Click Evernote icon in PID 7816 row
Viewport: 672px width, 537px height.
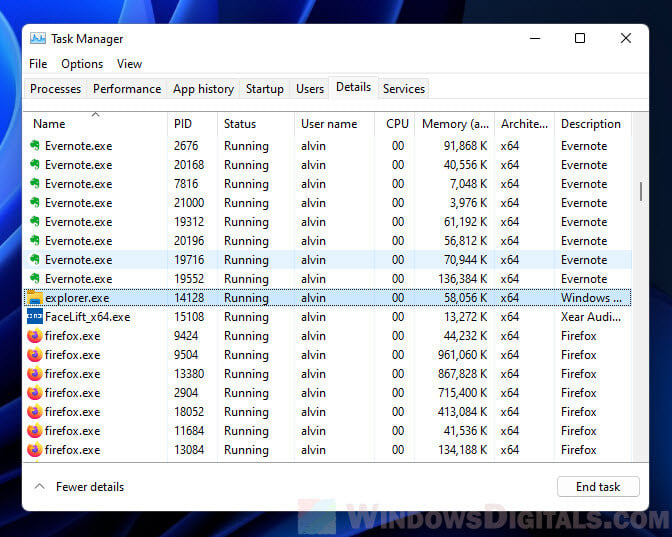point(35,183)
